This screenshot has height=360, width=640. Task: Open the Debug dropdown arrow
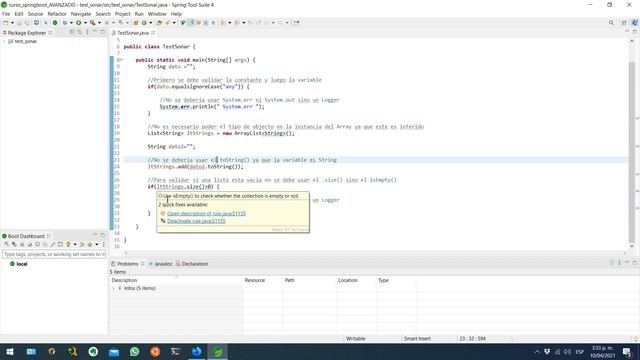[x=71, y=23]
